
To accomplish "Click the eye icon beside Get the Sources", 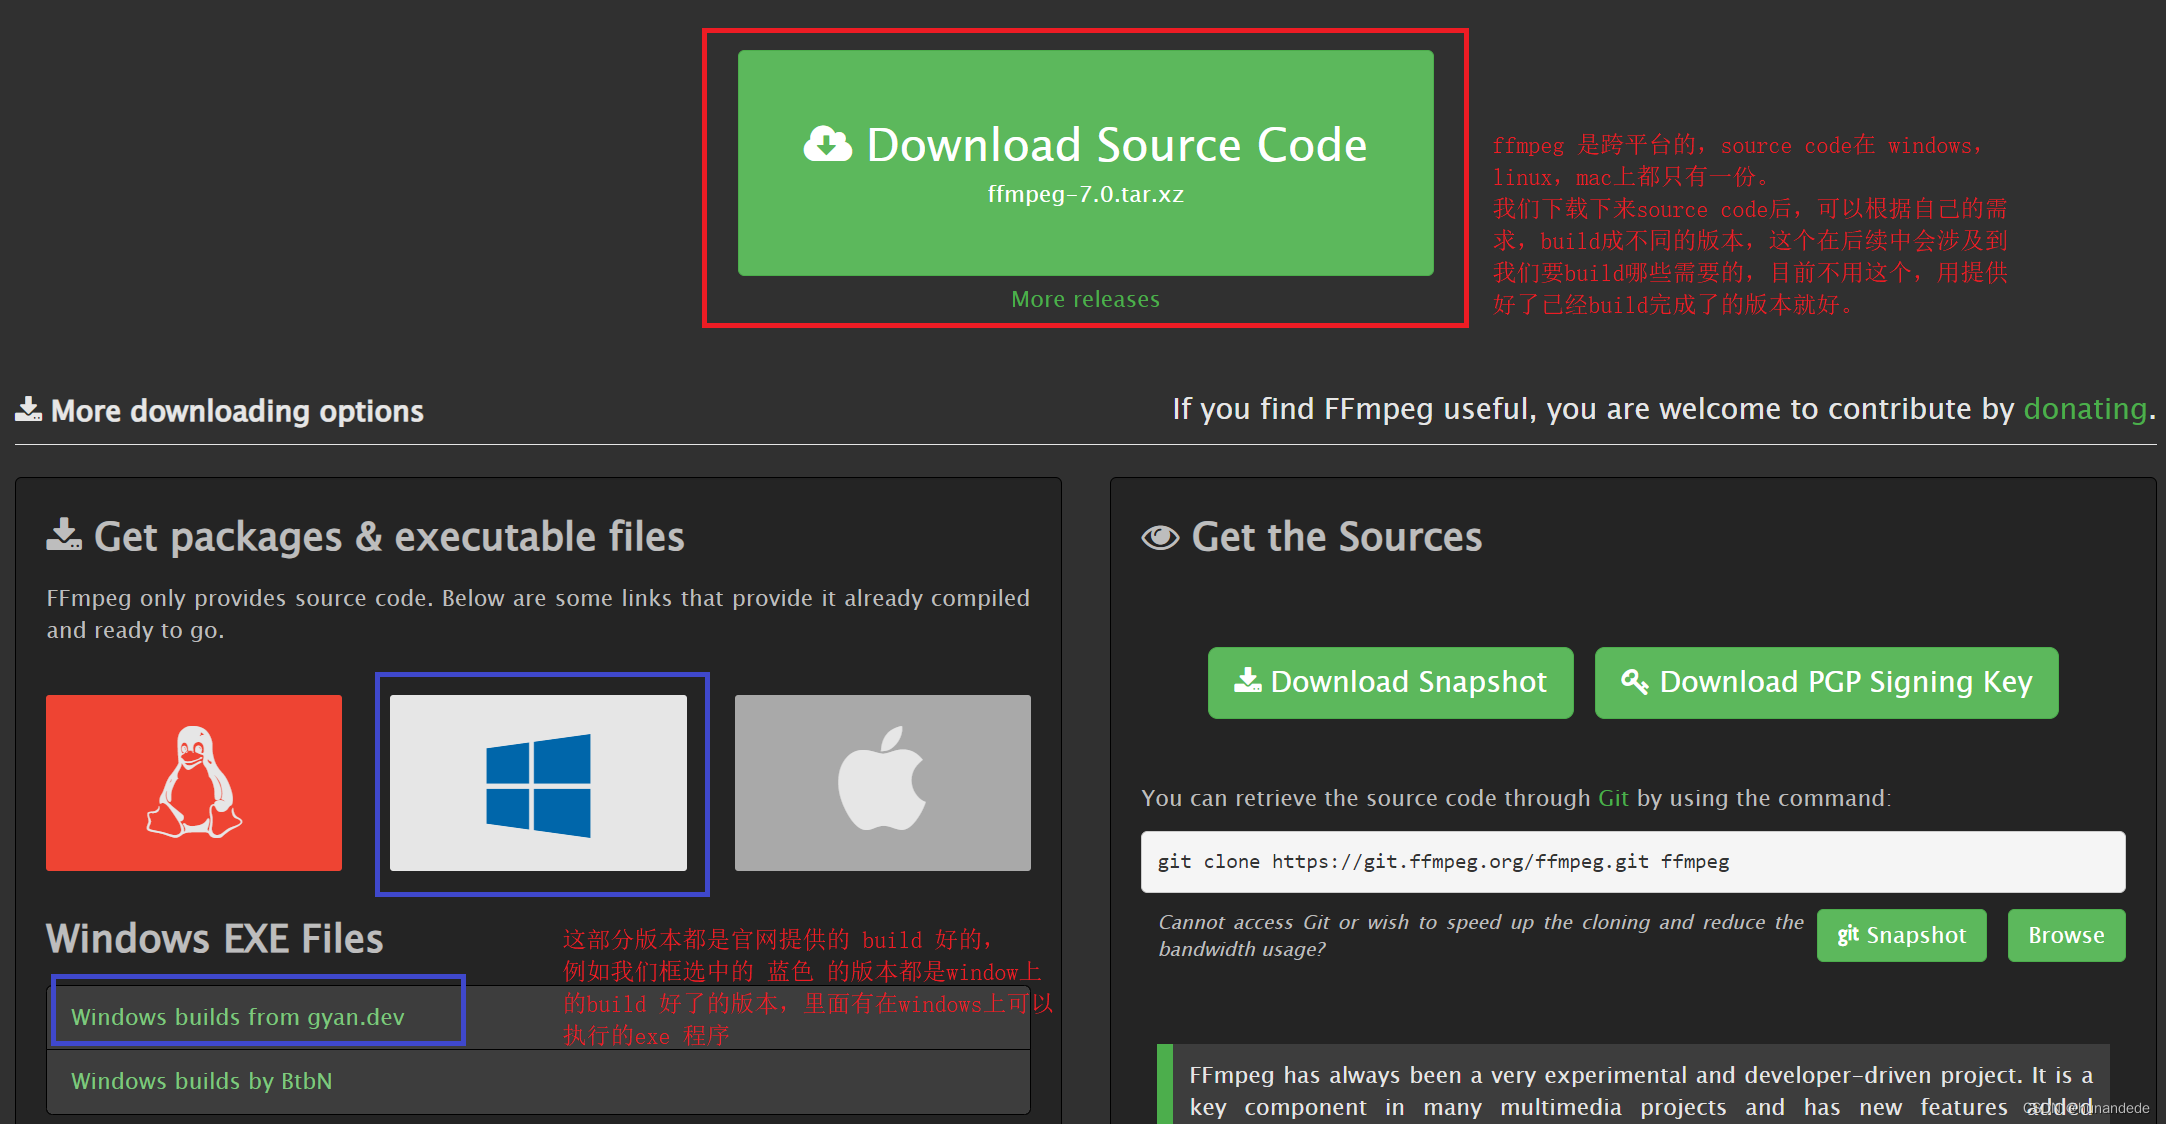I will click(x=1160, y=538).
